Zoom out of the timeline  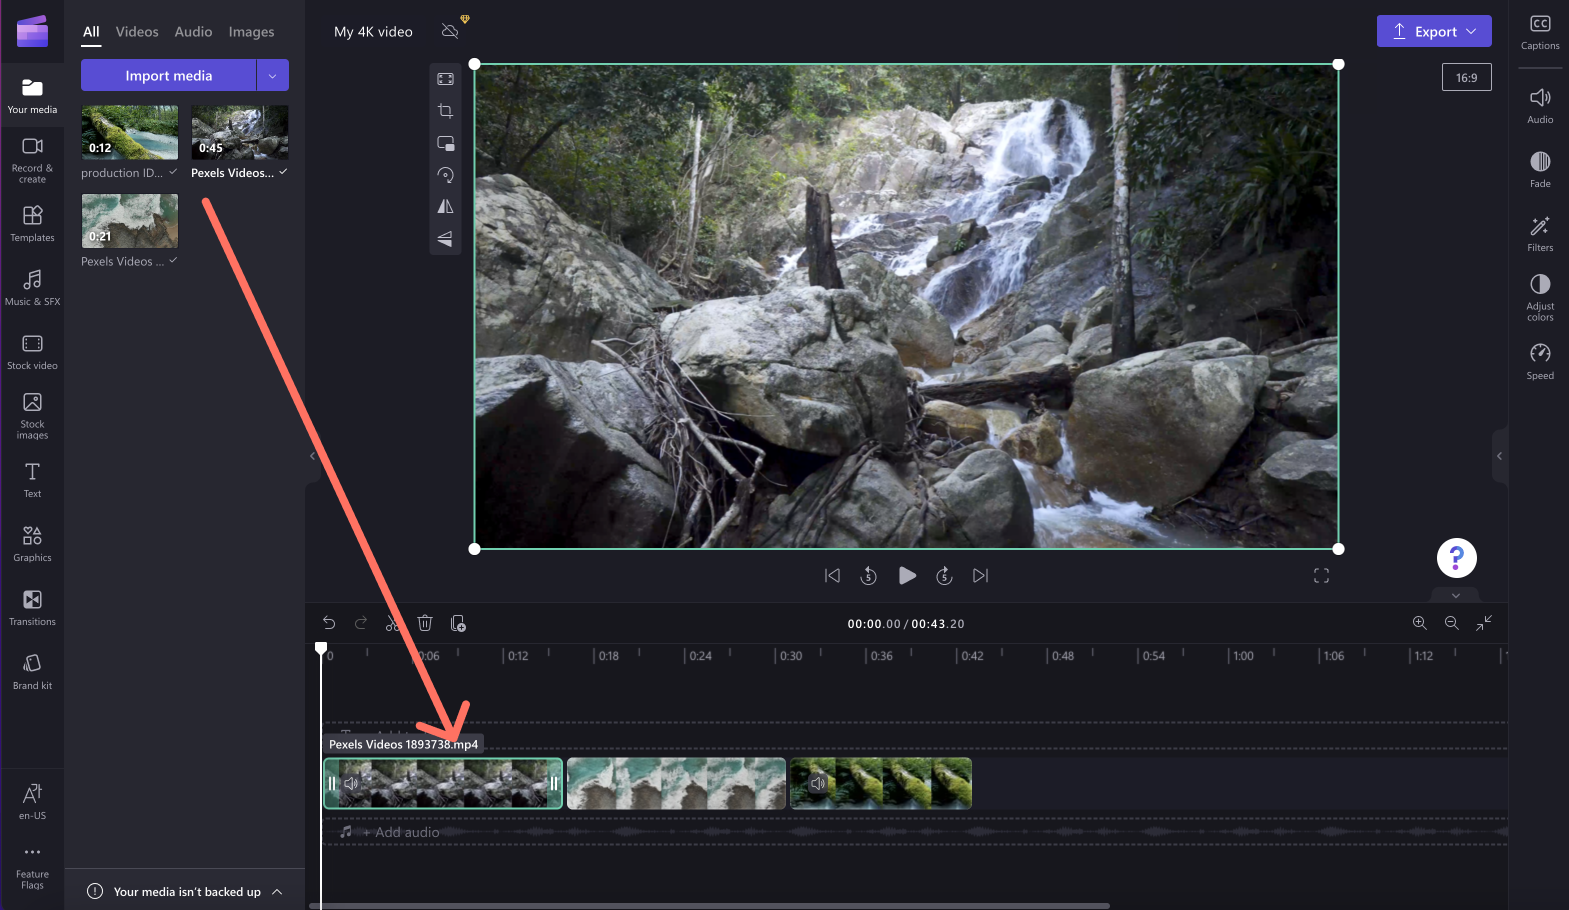1451,623
